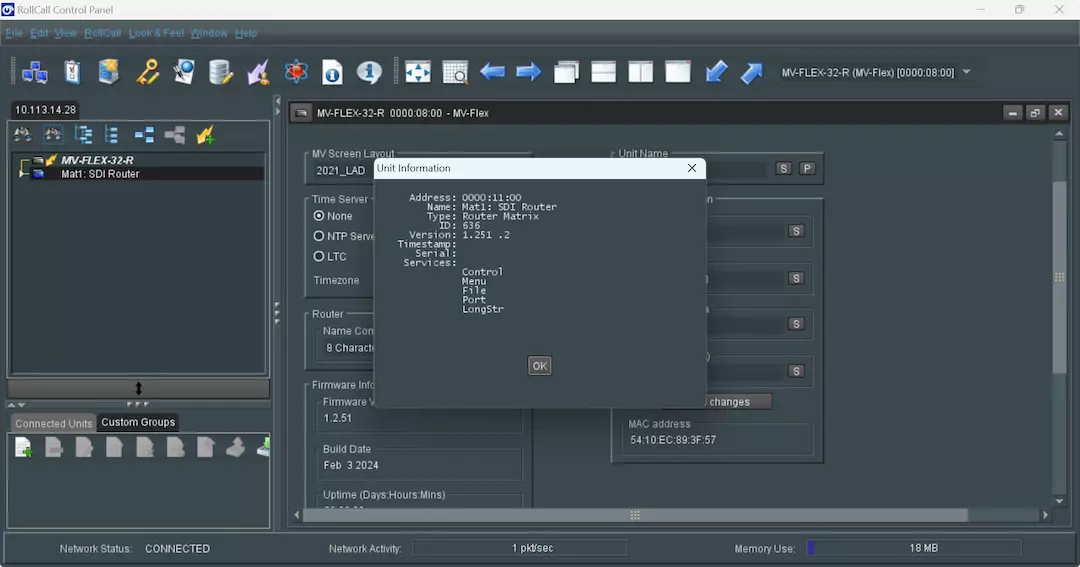Select the NTP Server radio button
This screenshot has width=1080, height=567.
click(x=319, y=236)
